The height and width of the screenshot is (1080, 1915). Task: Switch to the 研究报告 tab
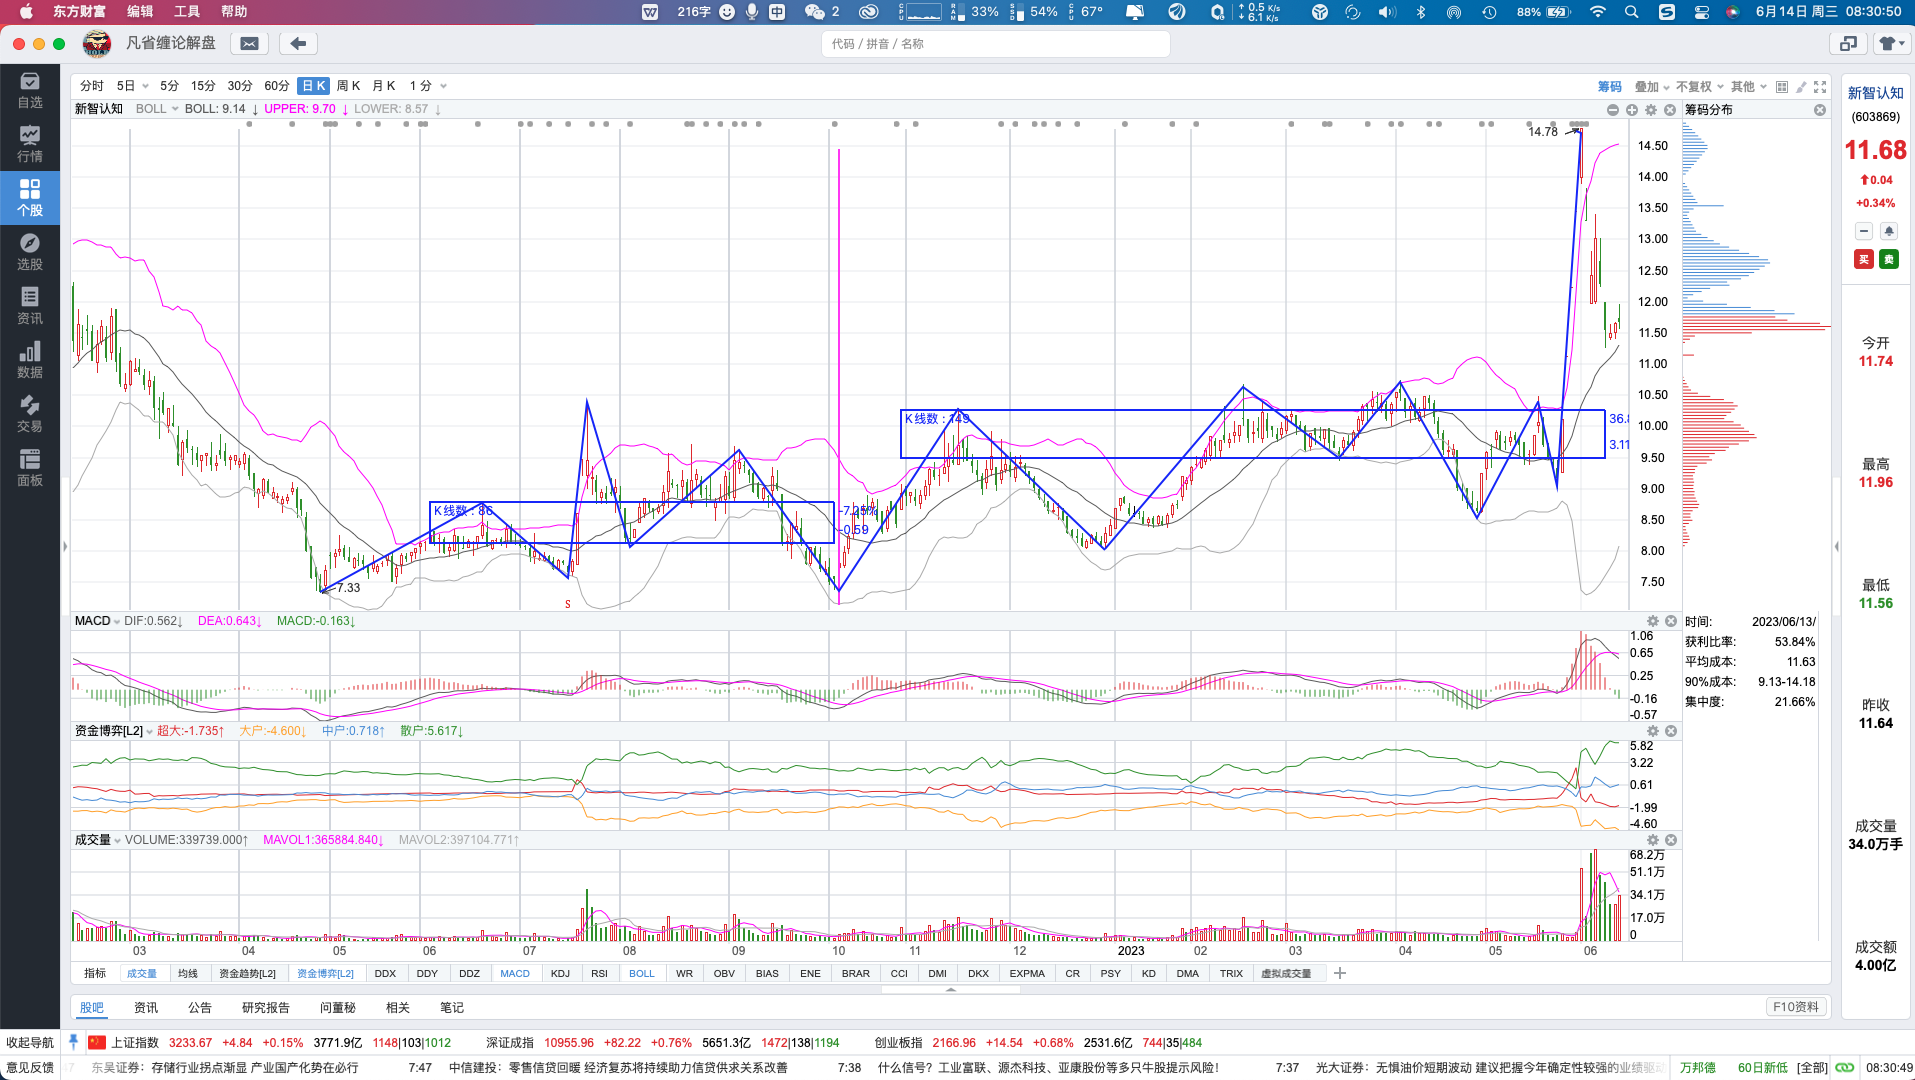click(266, 1007)
